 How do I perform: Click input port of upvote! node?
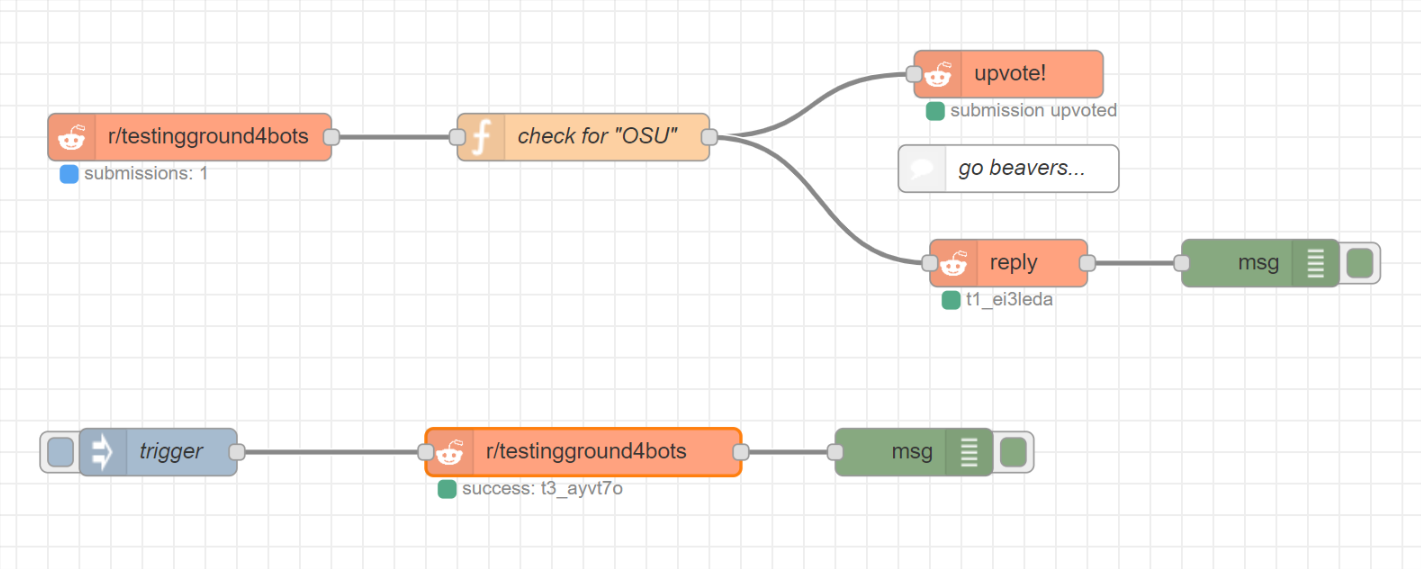coord(913,74)
